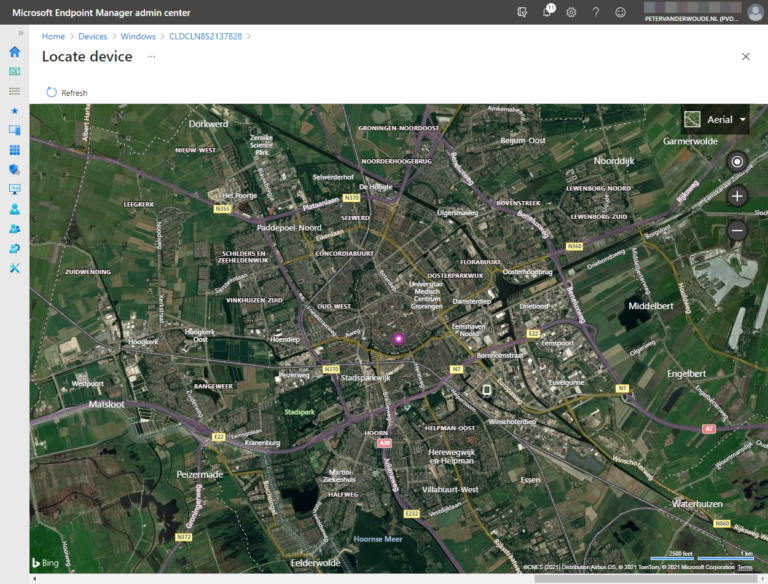Click the Refresh button

(x=67, y=93)
